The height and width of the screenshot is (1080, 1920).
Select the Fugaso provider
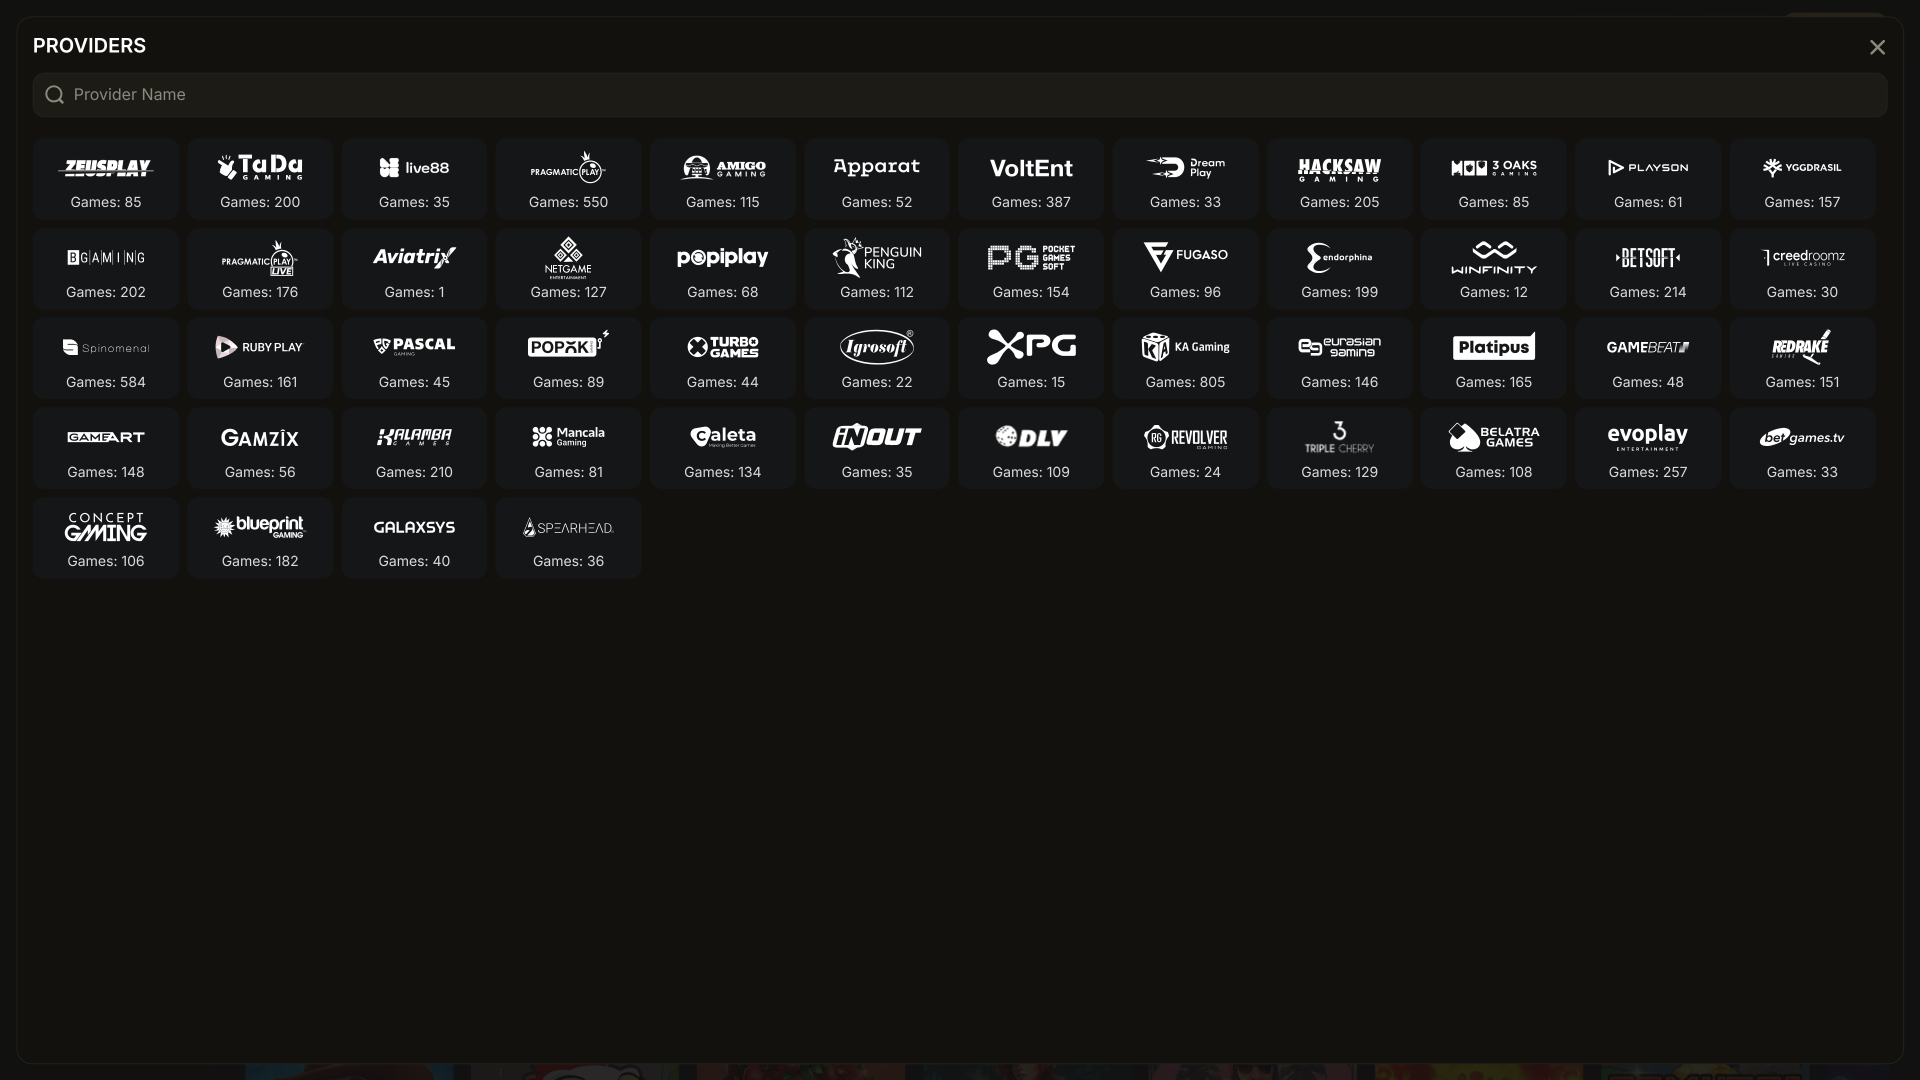click(x=1185, y=269)
